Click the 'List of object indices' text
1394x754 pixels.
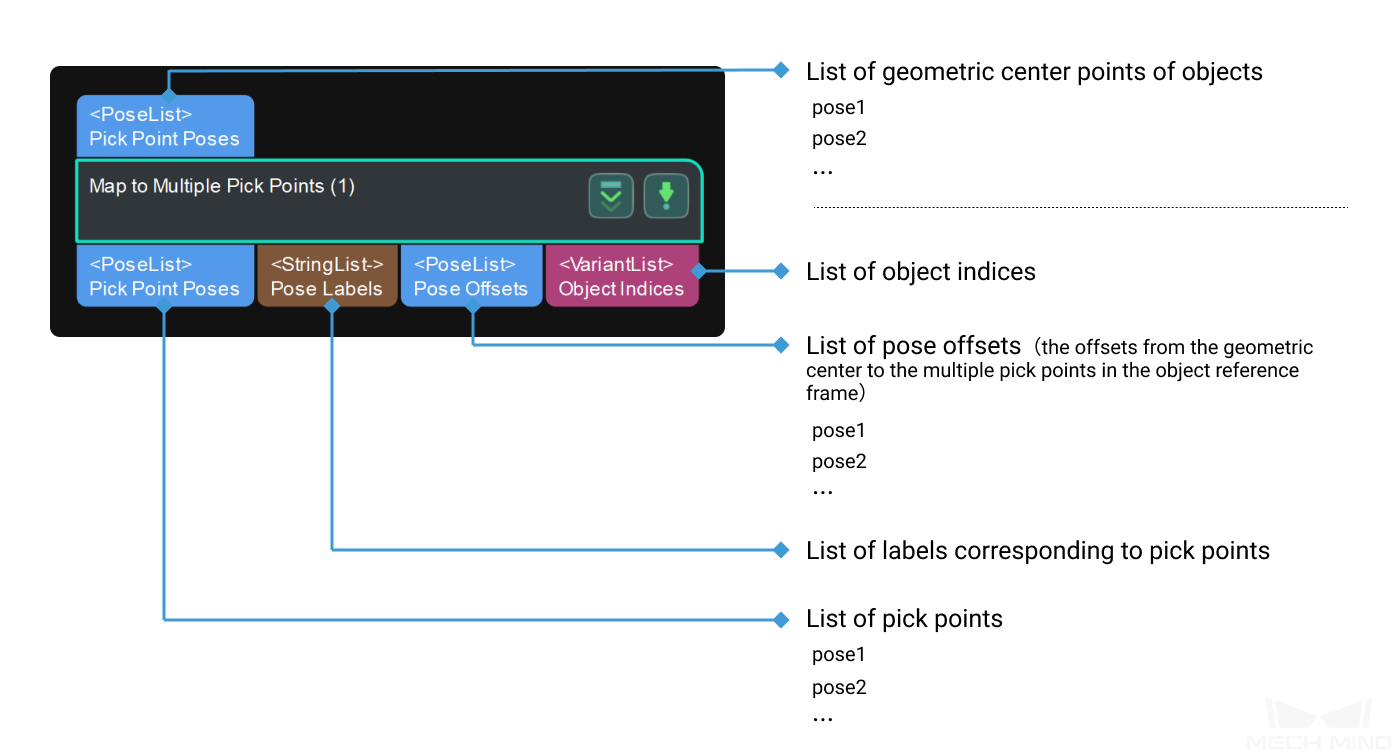[x=920, y=272]
